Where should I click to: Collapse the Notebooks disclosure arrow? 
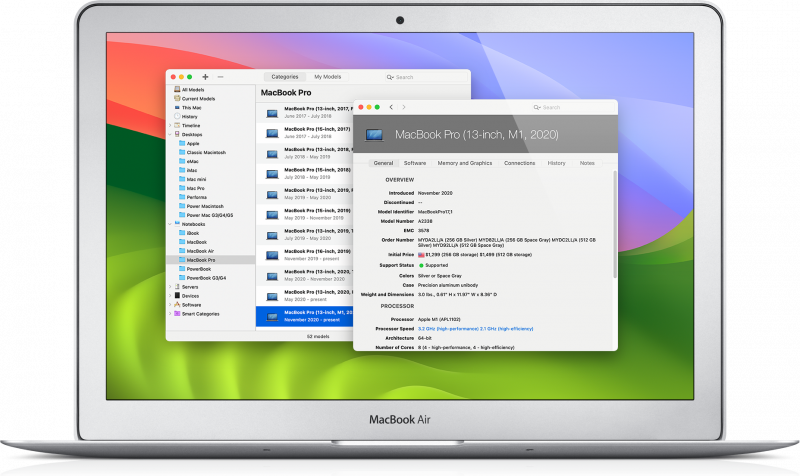[x=170, y=224]
